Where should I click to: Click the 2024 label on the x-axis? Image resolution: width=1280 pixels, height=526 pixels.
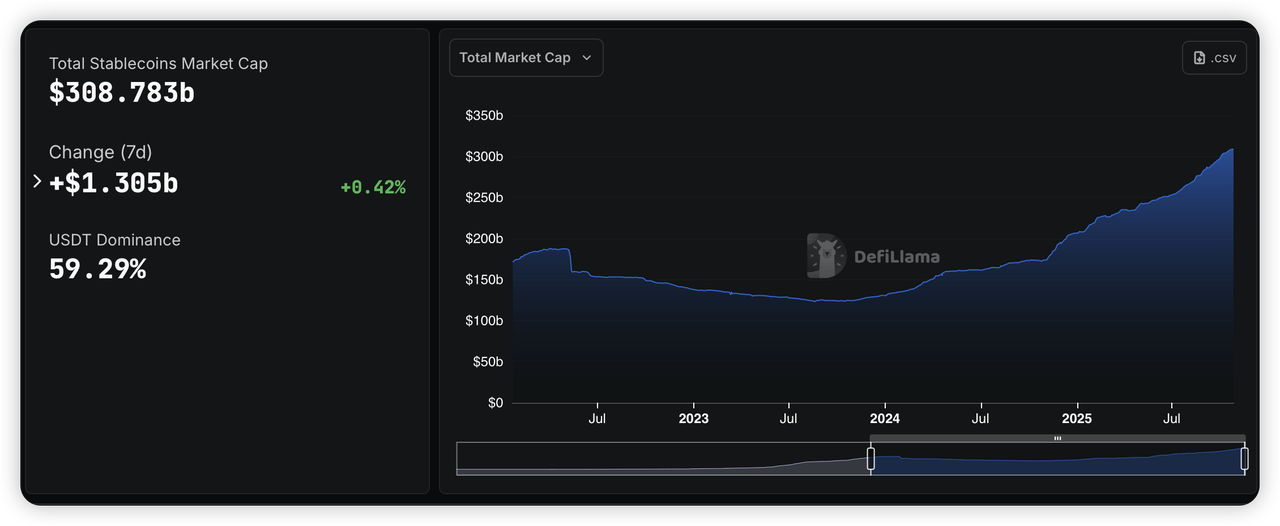pos(884,418)
